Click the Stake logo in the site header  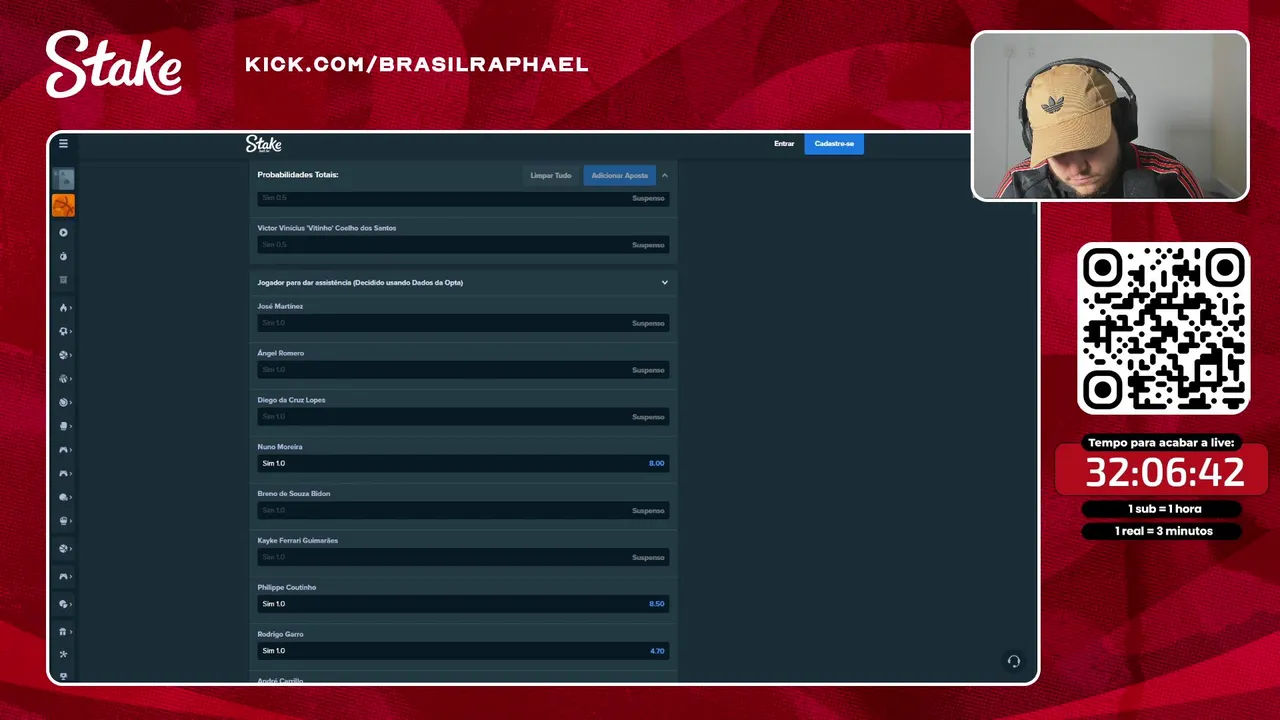(264, 144)
